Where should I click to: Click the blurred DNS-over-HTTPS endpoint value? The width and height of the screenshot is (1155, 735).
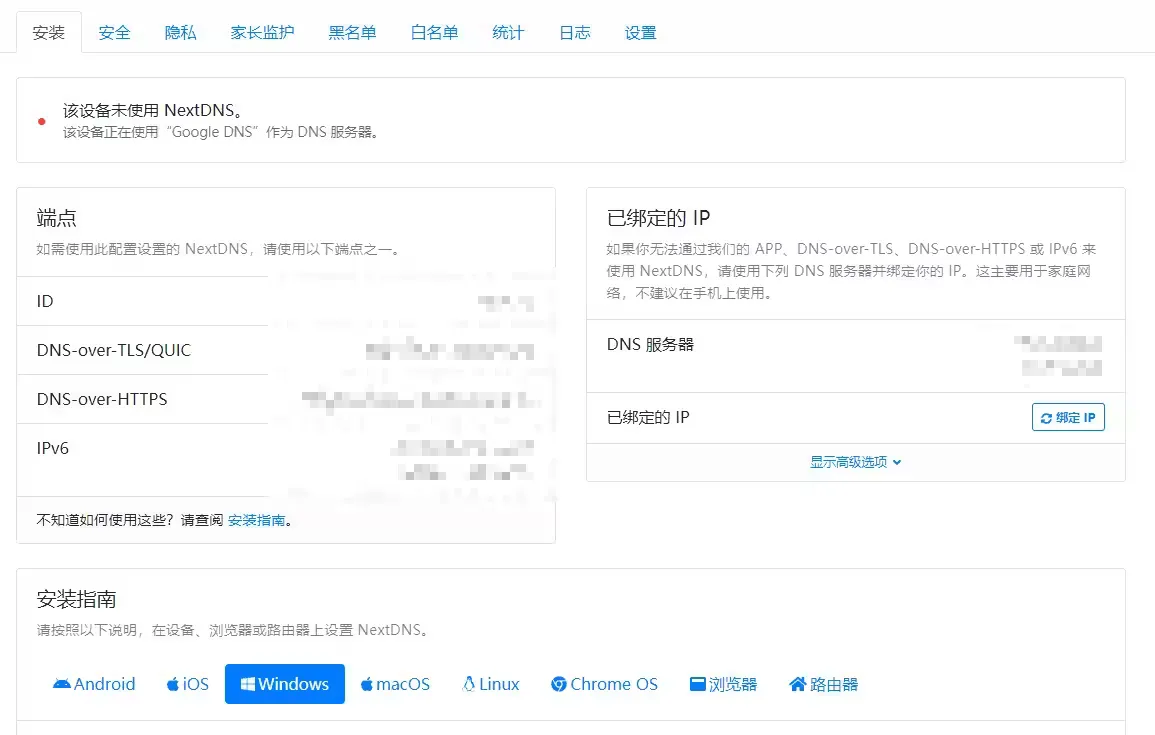tap(420, 400)
